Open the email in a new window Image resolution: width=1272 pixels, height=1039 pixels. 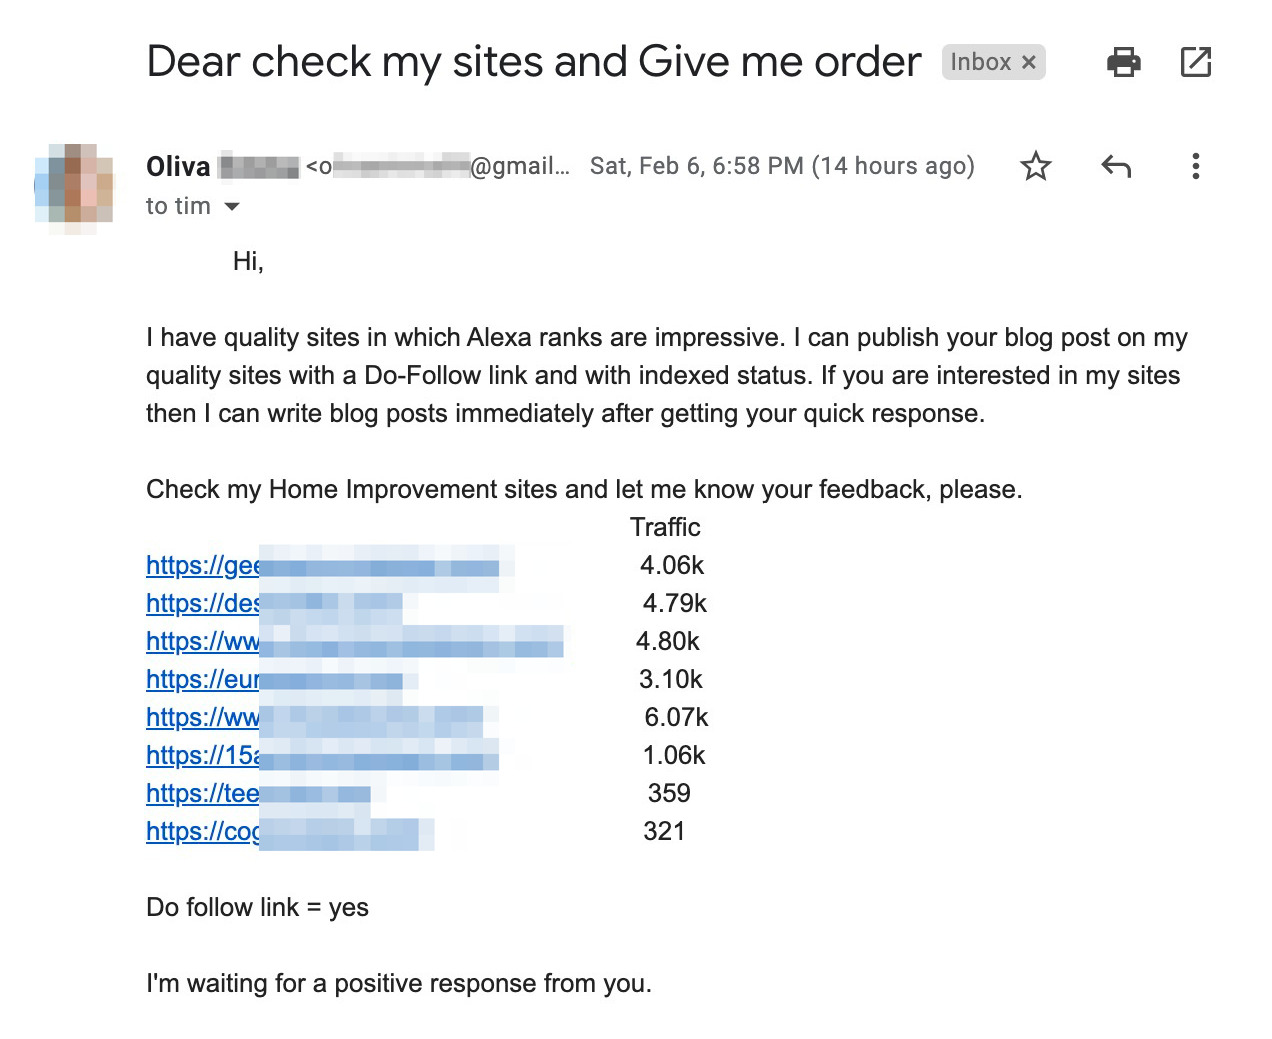pos(1195,62)
